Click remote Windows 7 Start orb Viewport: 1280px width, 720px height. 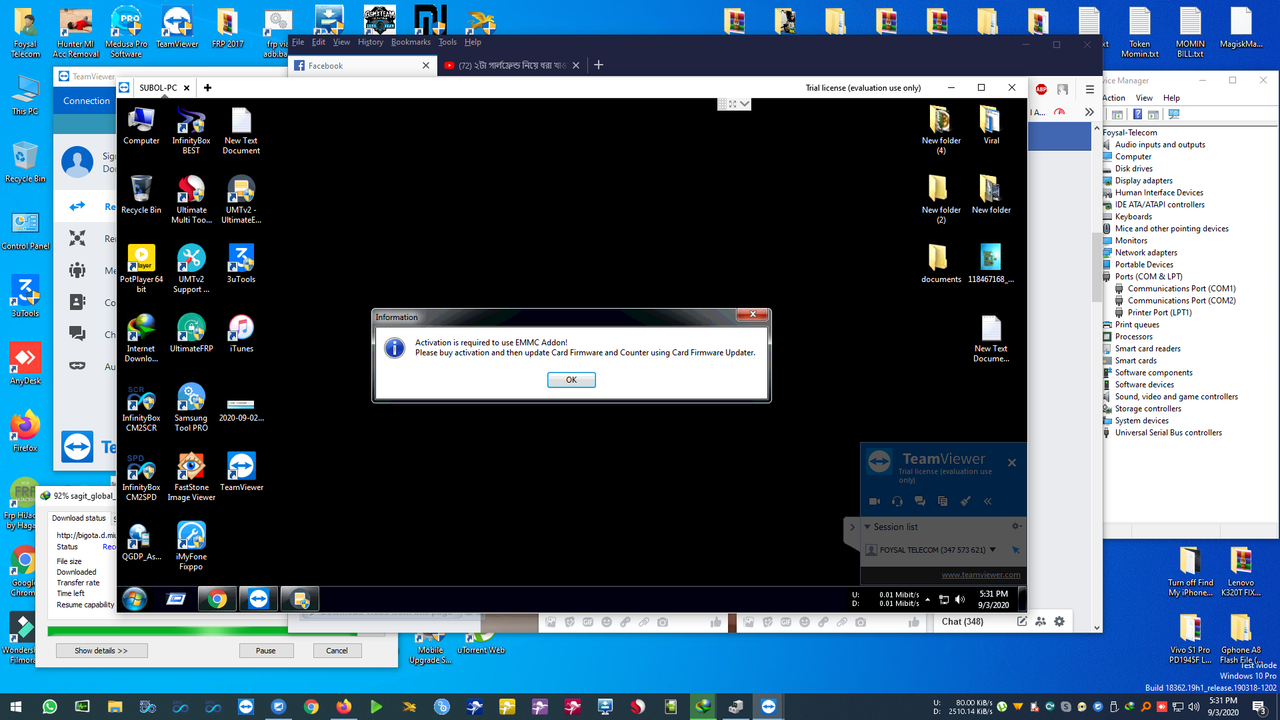pyautogui.click(x=134, y=599)
